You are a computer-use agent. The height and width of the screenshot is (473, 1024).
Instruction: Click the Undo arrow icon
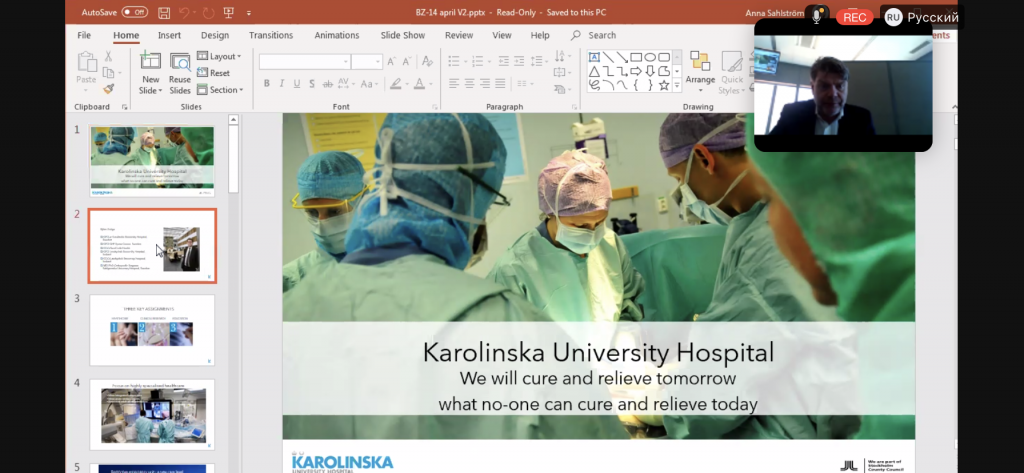point(184,12)
